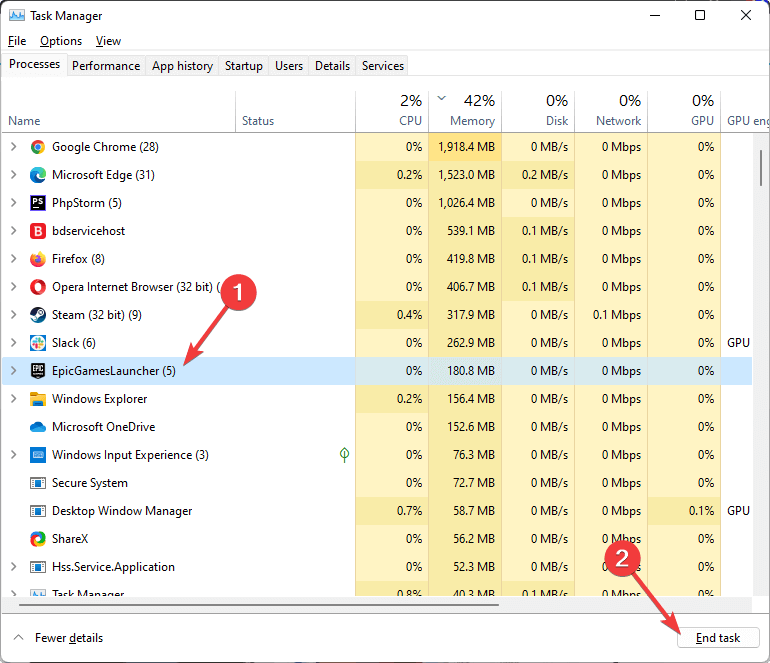This screenshot has height=663, width=770.
Task: Expand the Microsoft Edge (31) process group
Action: click(x=14, y=175)
